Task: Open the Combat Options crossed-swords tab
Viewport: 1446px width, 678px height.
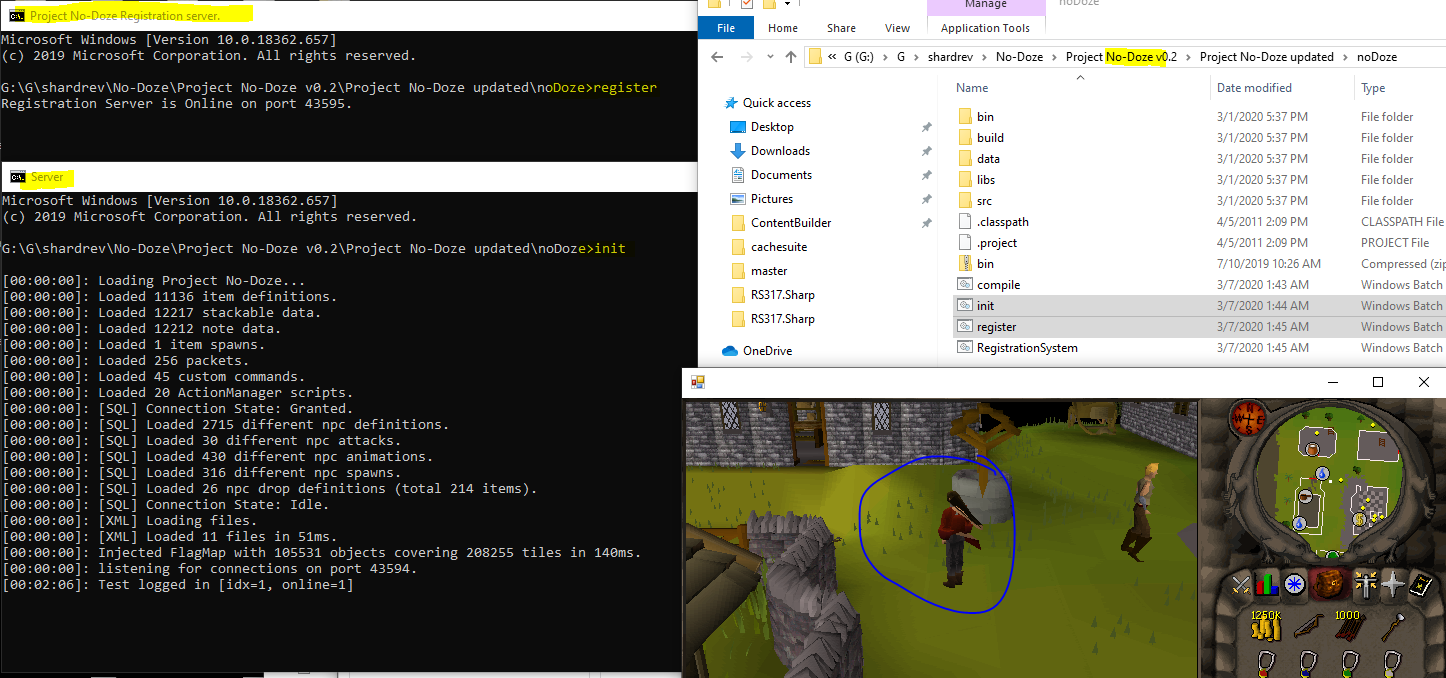Action: pyautogui.click(x=1241, y=584)
